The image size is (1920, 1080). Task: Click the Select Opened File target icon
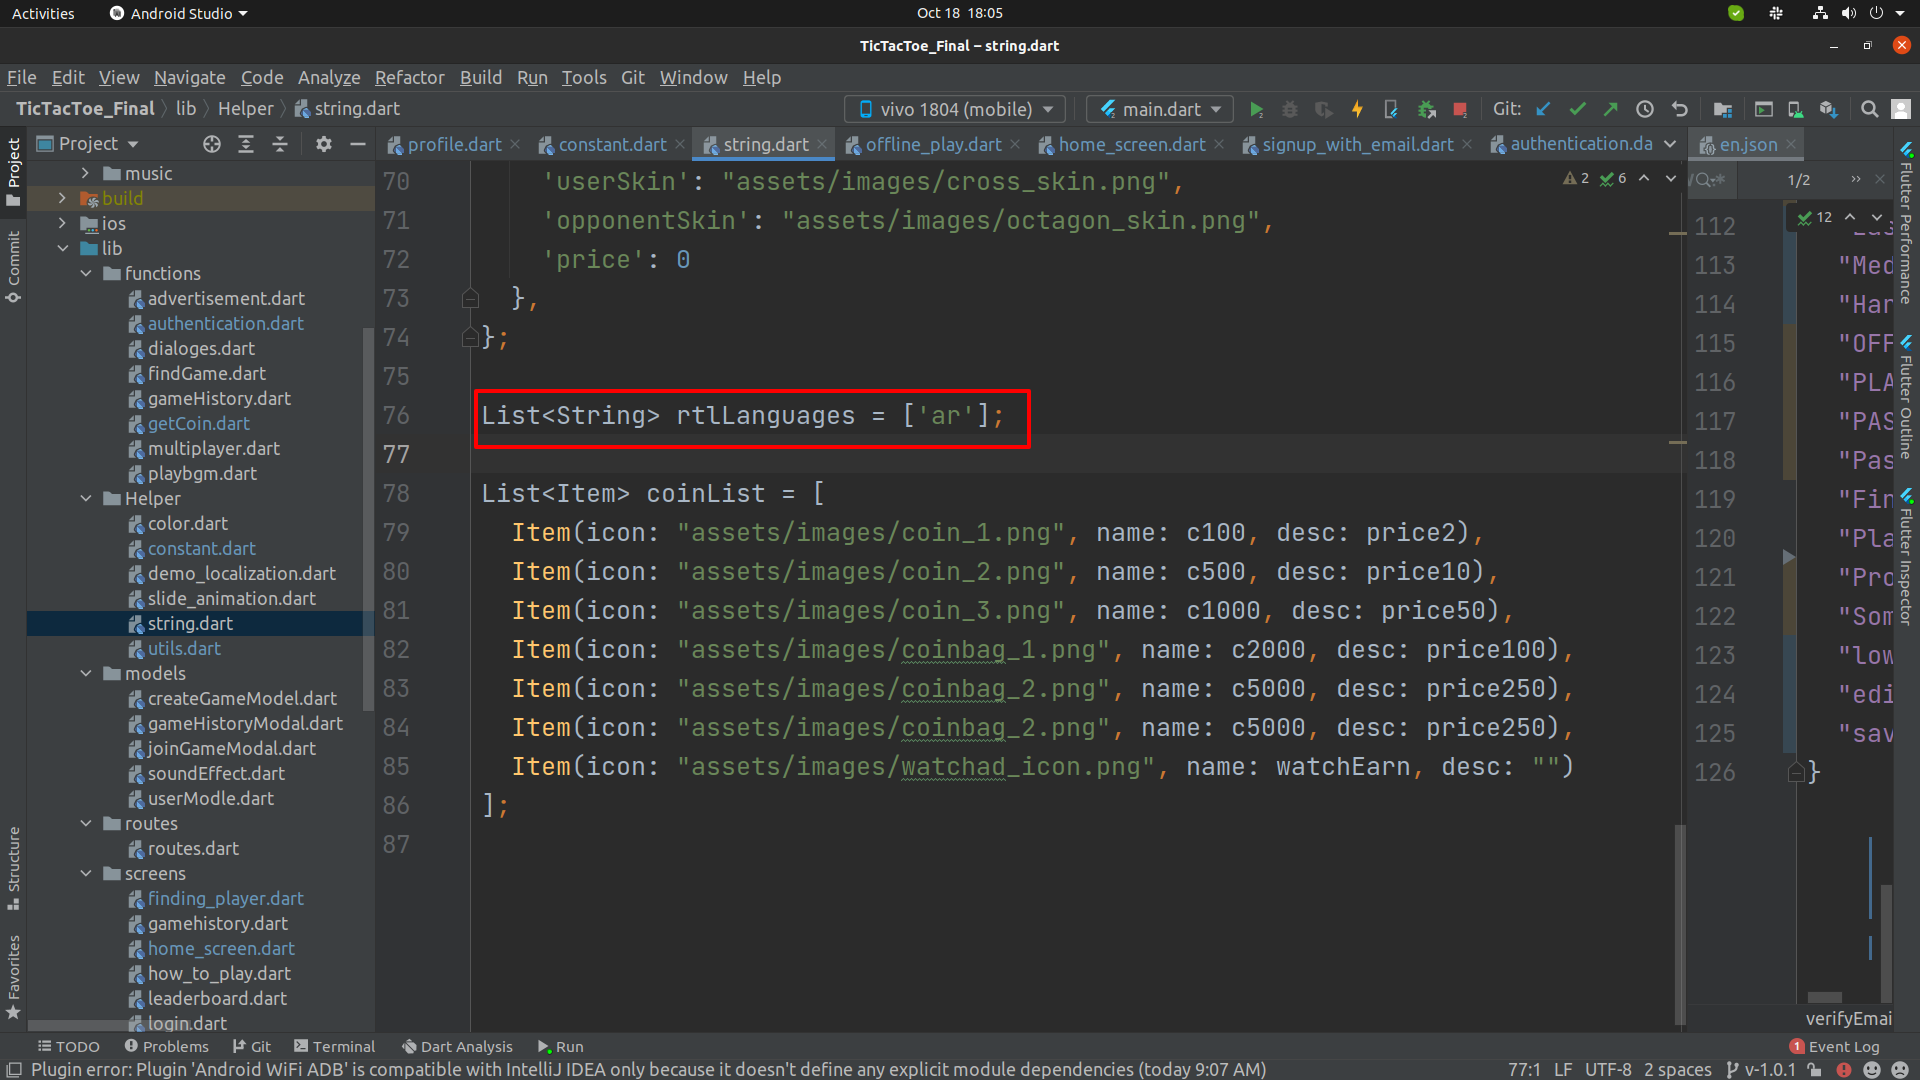212,144
